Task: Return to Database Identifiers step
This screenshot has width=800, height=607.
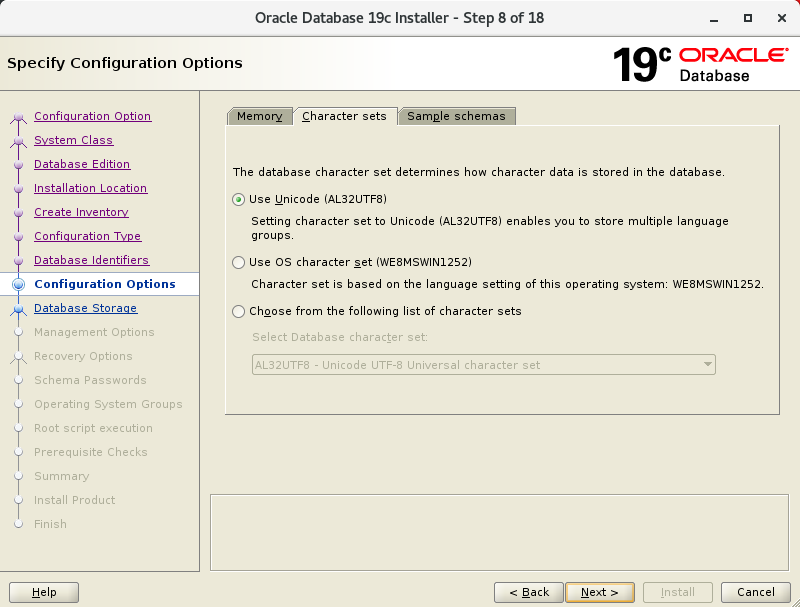Action: pos(91,260)
